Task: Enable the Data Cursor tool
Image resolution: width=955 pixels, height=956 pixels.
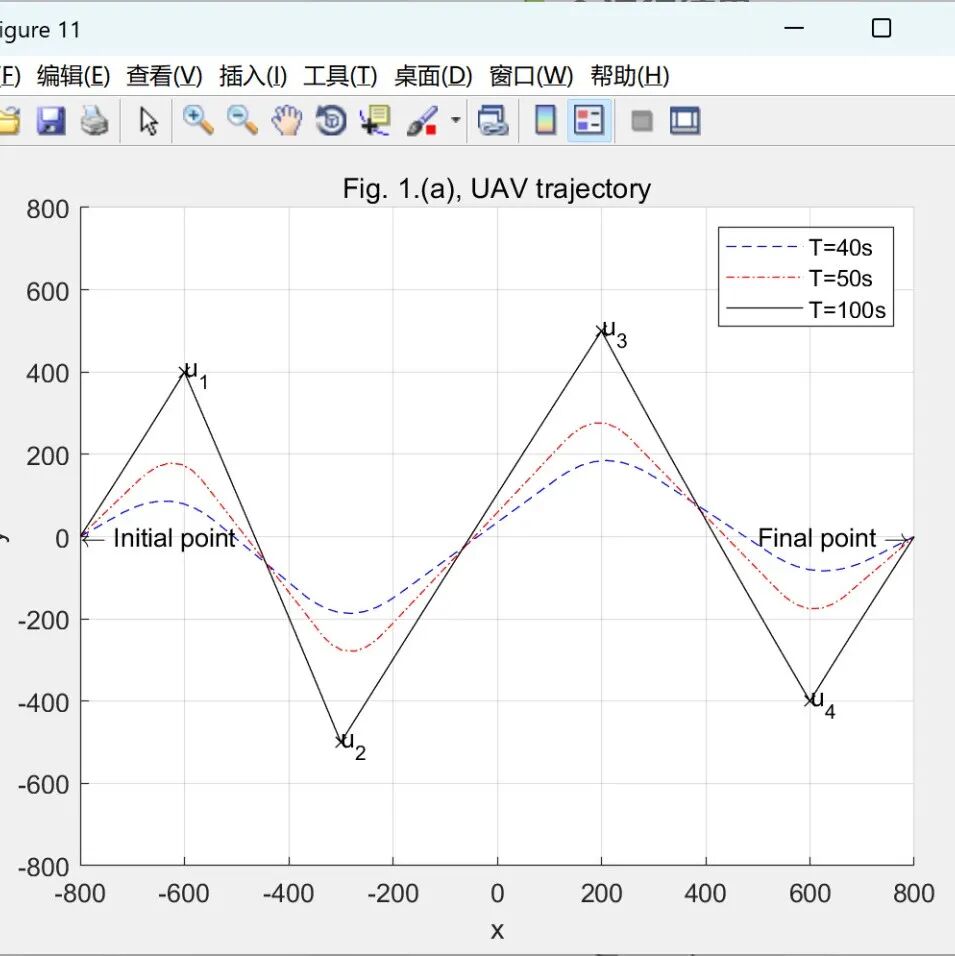Action: point(375,120)
